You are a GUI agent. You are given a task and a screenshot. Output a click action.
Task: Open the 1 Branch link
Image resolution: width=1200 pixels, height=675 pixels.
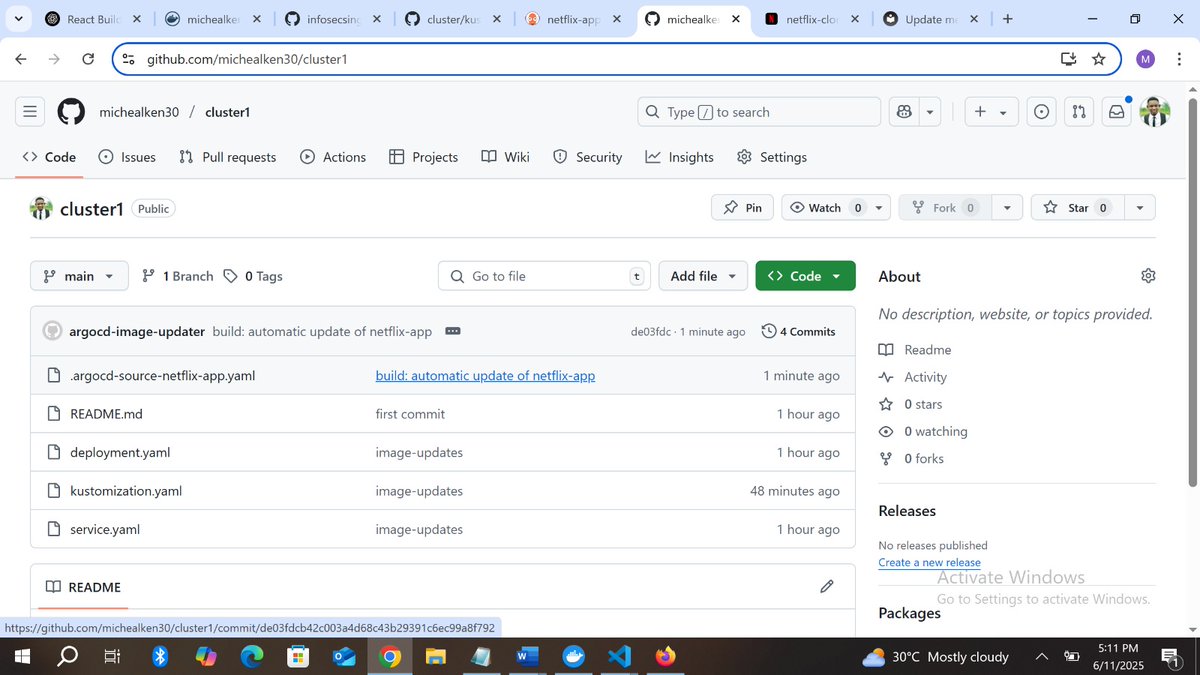tap(177, 276)
